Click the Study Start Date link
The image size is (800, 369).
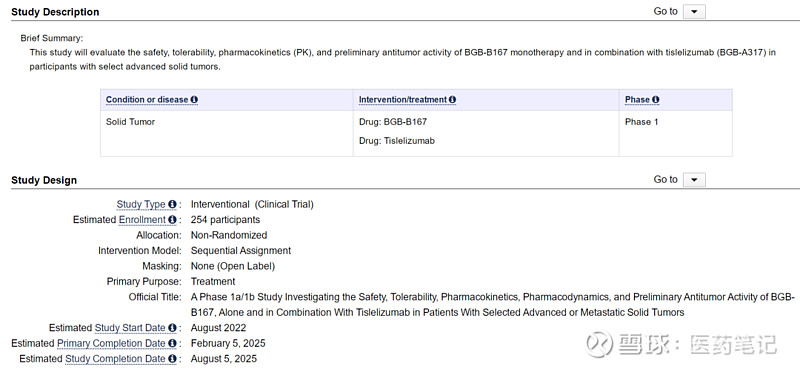click(x=130, y=328)
